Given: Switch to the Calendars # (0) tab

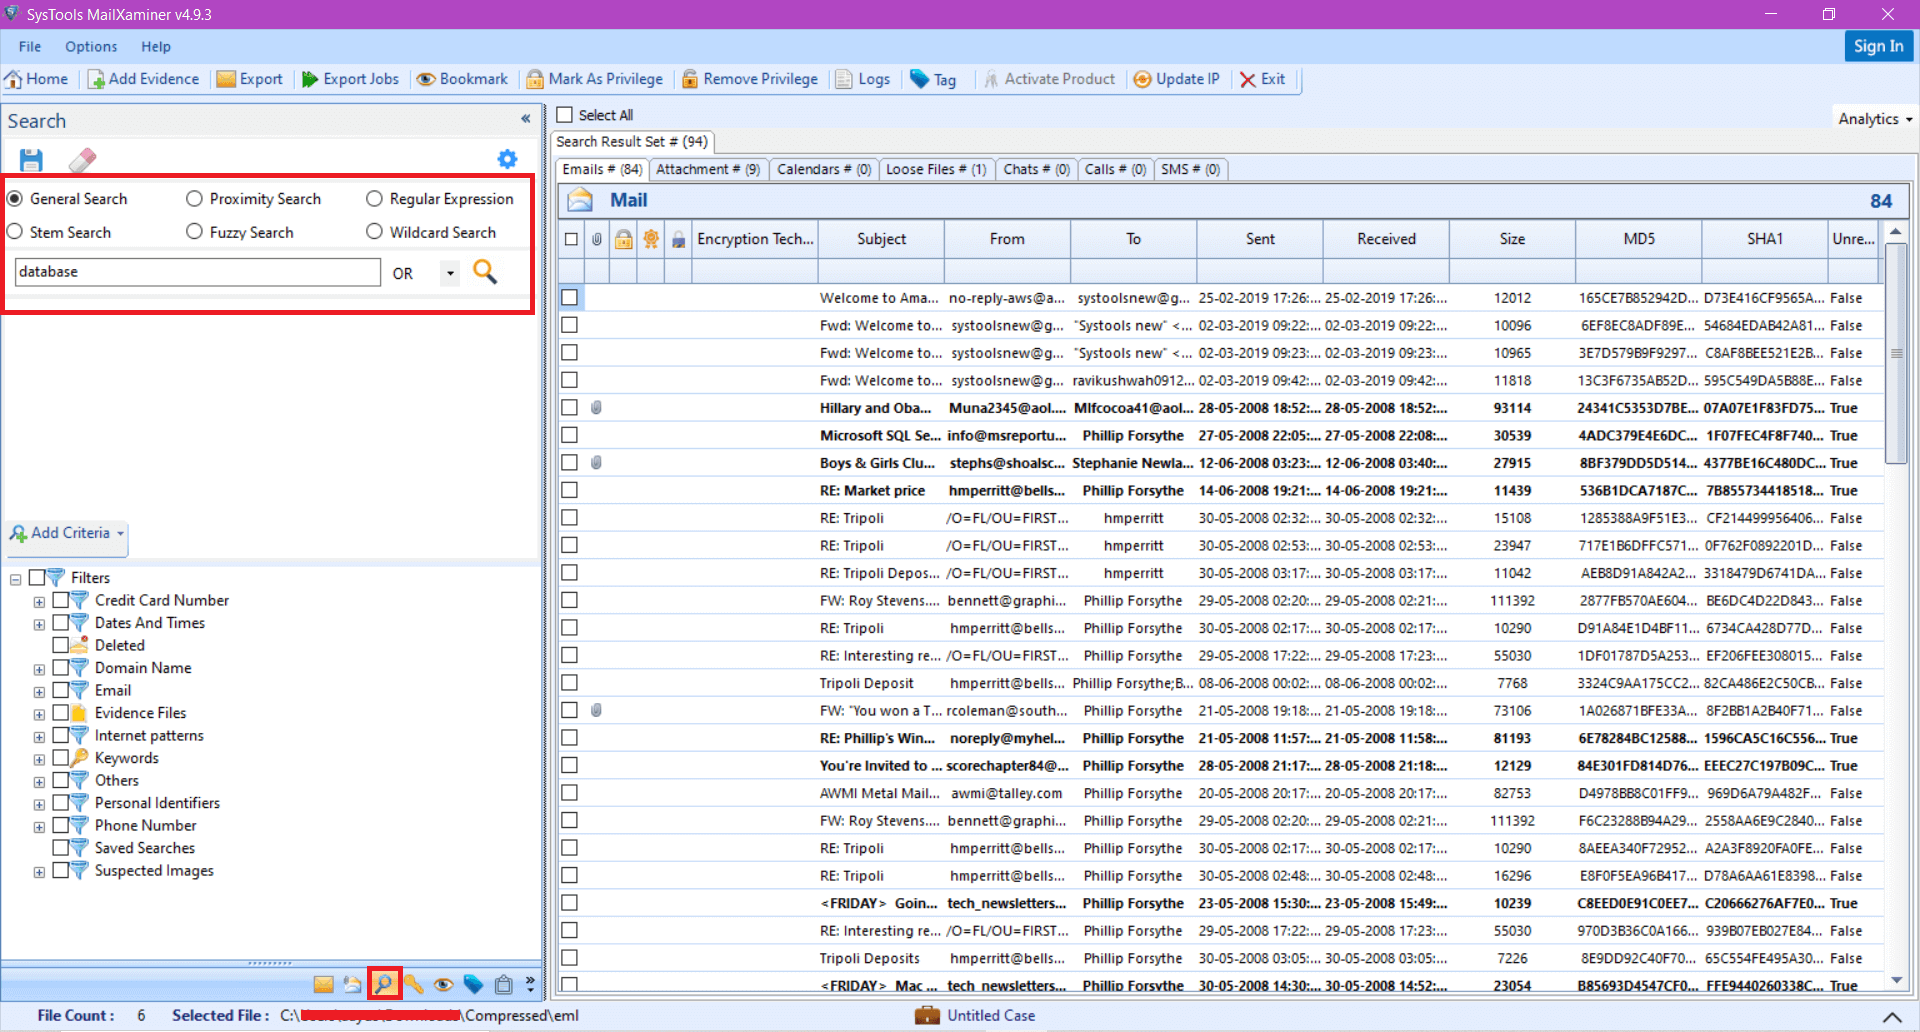Looking at the screenshot, I should point(824,169).
